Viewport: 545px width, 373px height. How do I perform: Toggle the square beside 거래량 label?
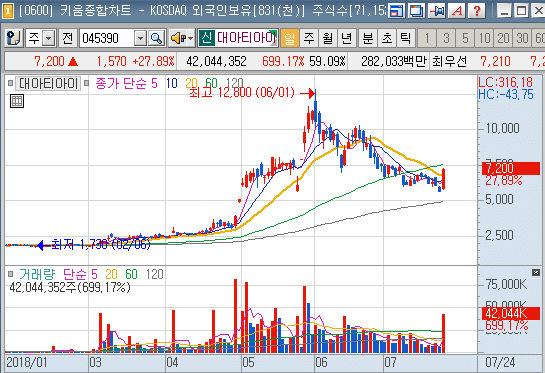tap(10, 274)
